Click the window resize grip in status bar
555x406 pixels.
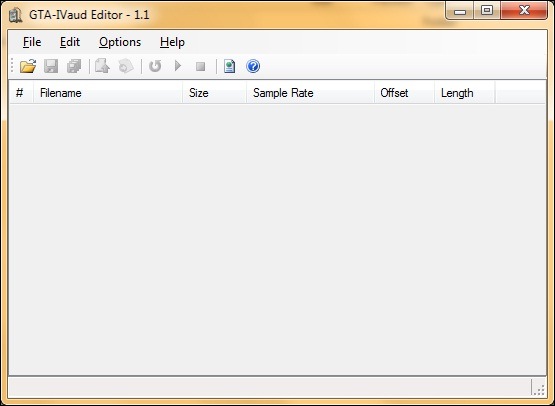(538, 389)
